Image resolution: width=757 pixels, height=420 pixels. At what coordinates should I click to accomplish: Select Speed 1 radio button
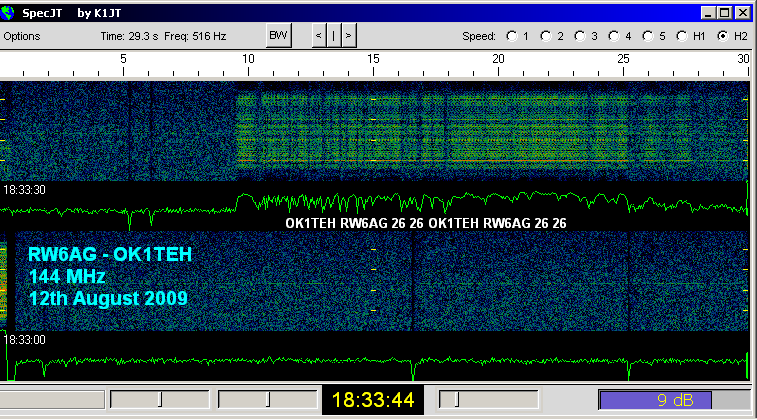click(511, 36)
